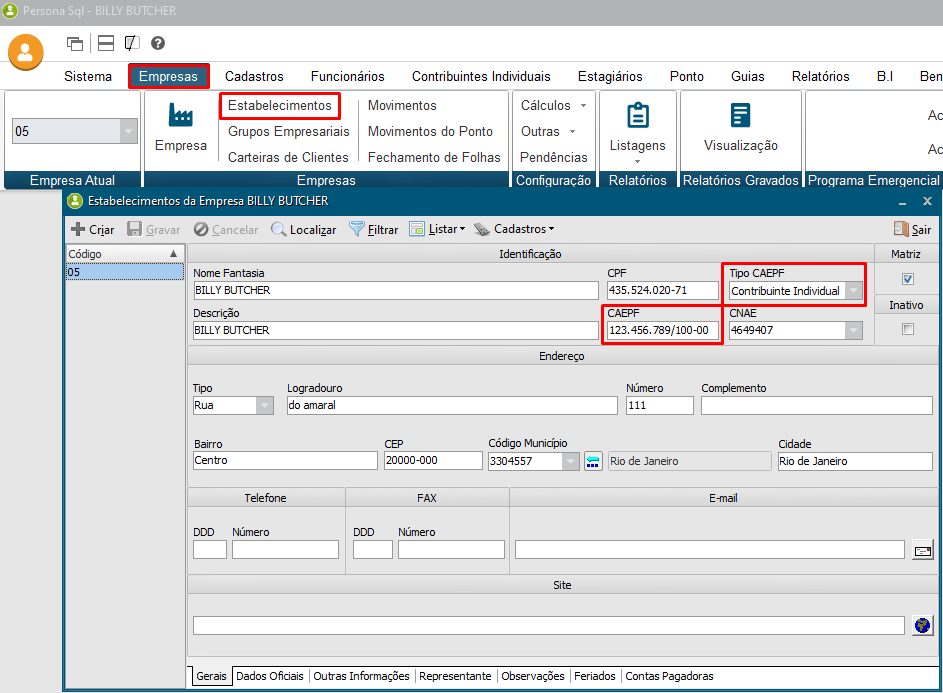Image resolution: width=943 pixels, height=693 pixels.
Task: Open the Listagens clipboard icon
Action: (x=637, y=115)
